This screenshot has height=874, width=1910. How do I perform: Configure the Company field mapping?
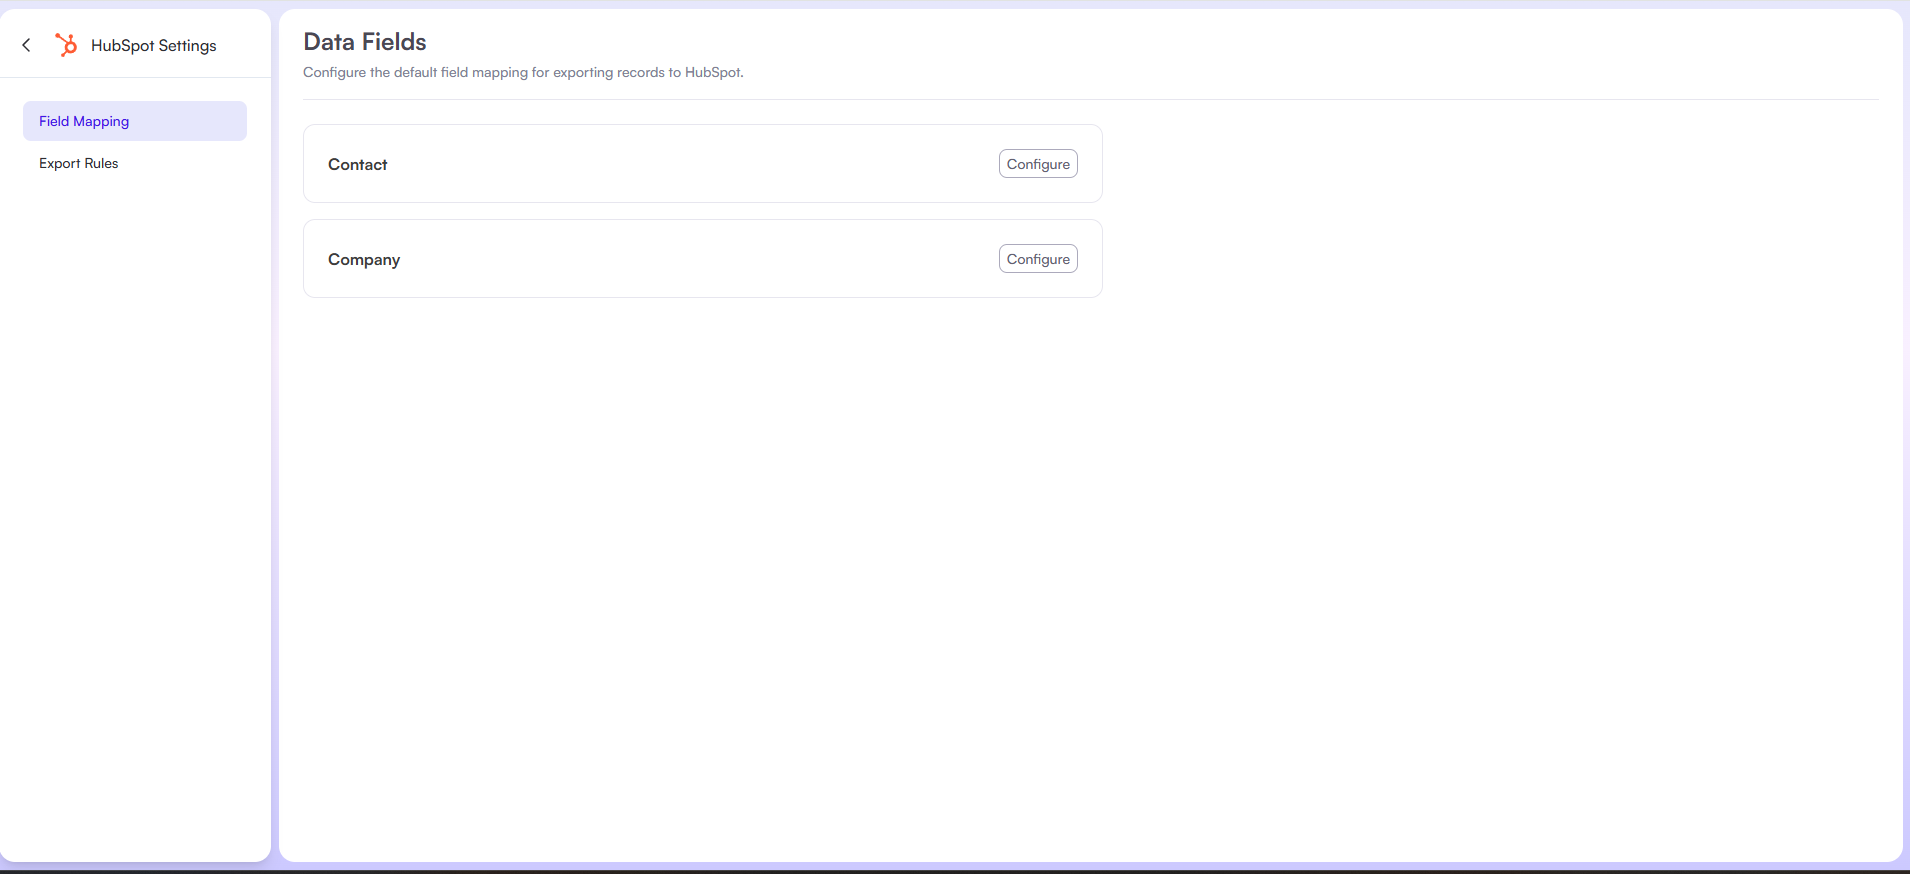point(1037,259)
